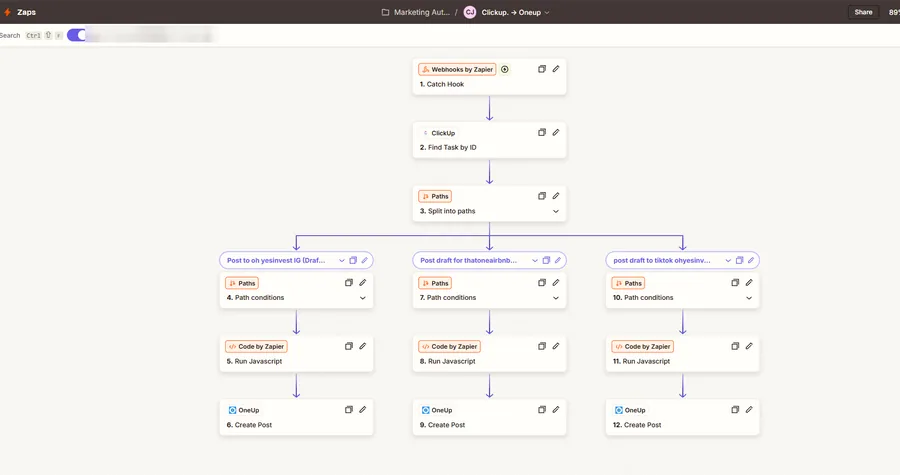Image resolution: width=900 pixels, height=475 pixels.
Task: Expand step 4 Path conditions chevron
Action: [363, 298]
